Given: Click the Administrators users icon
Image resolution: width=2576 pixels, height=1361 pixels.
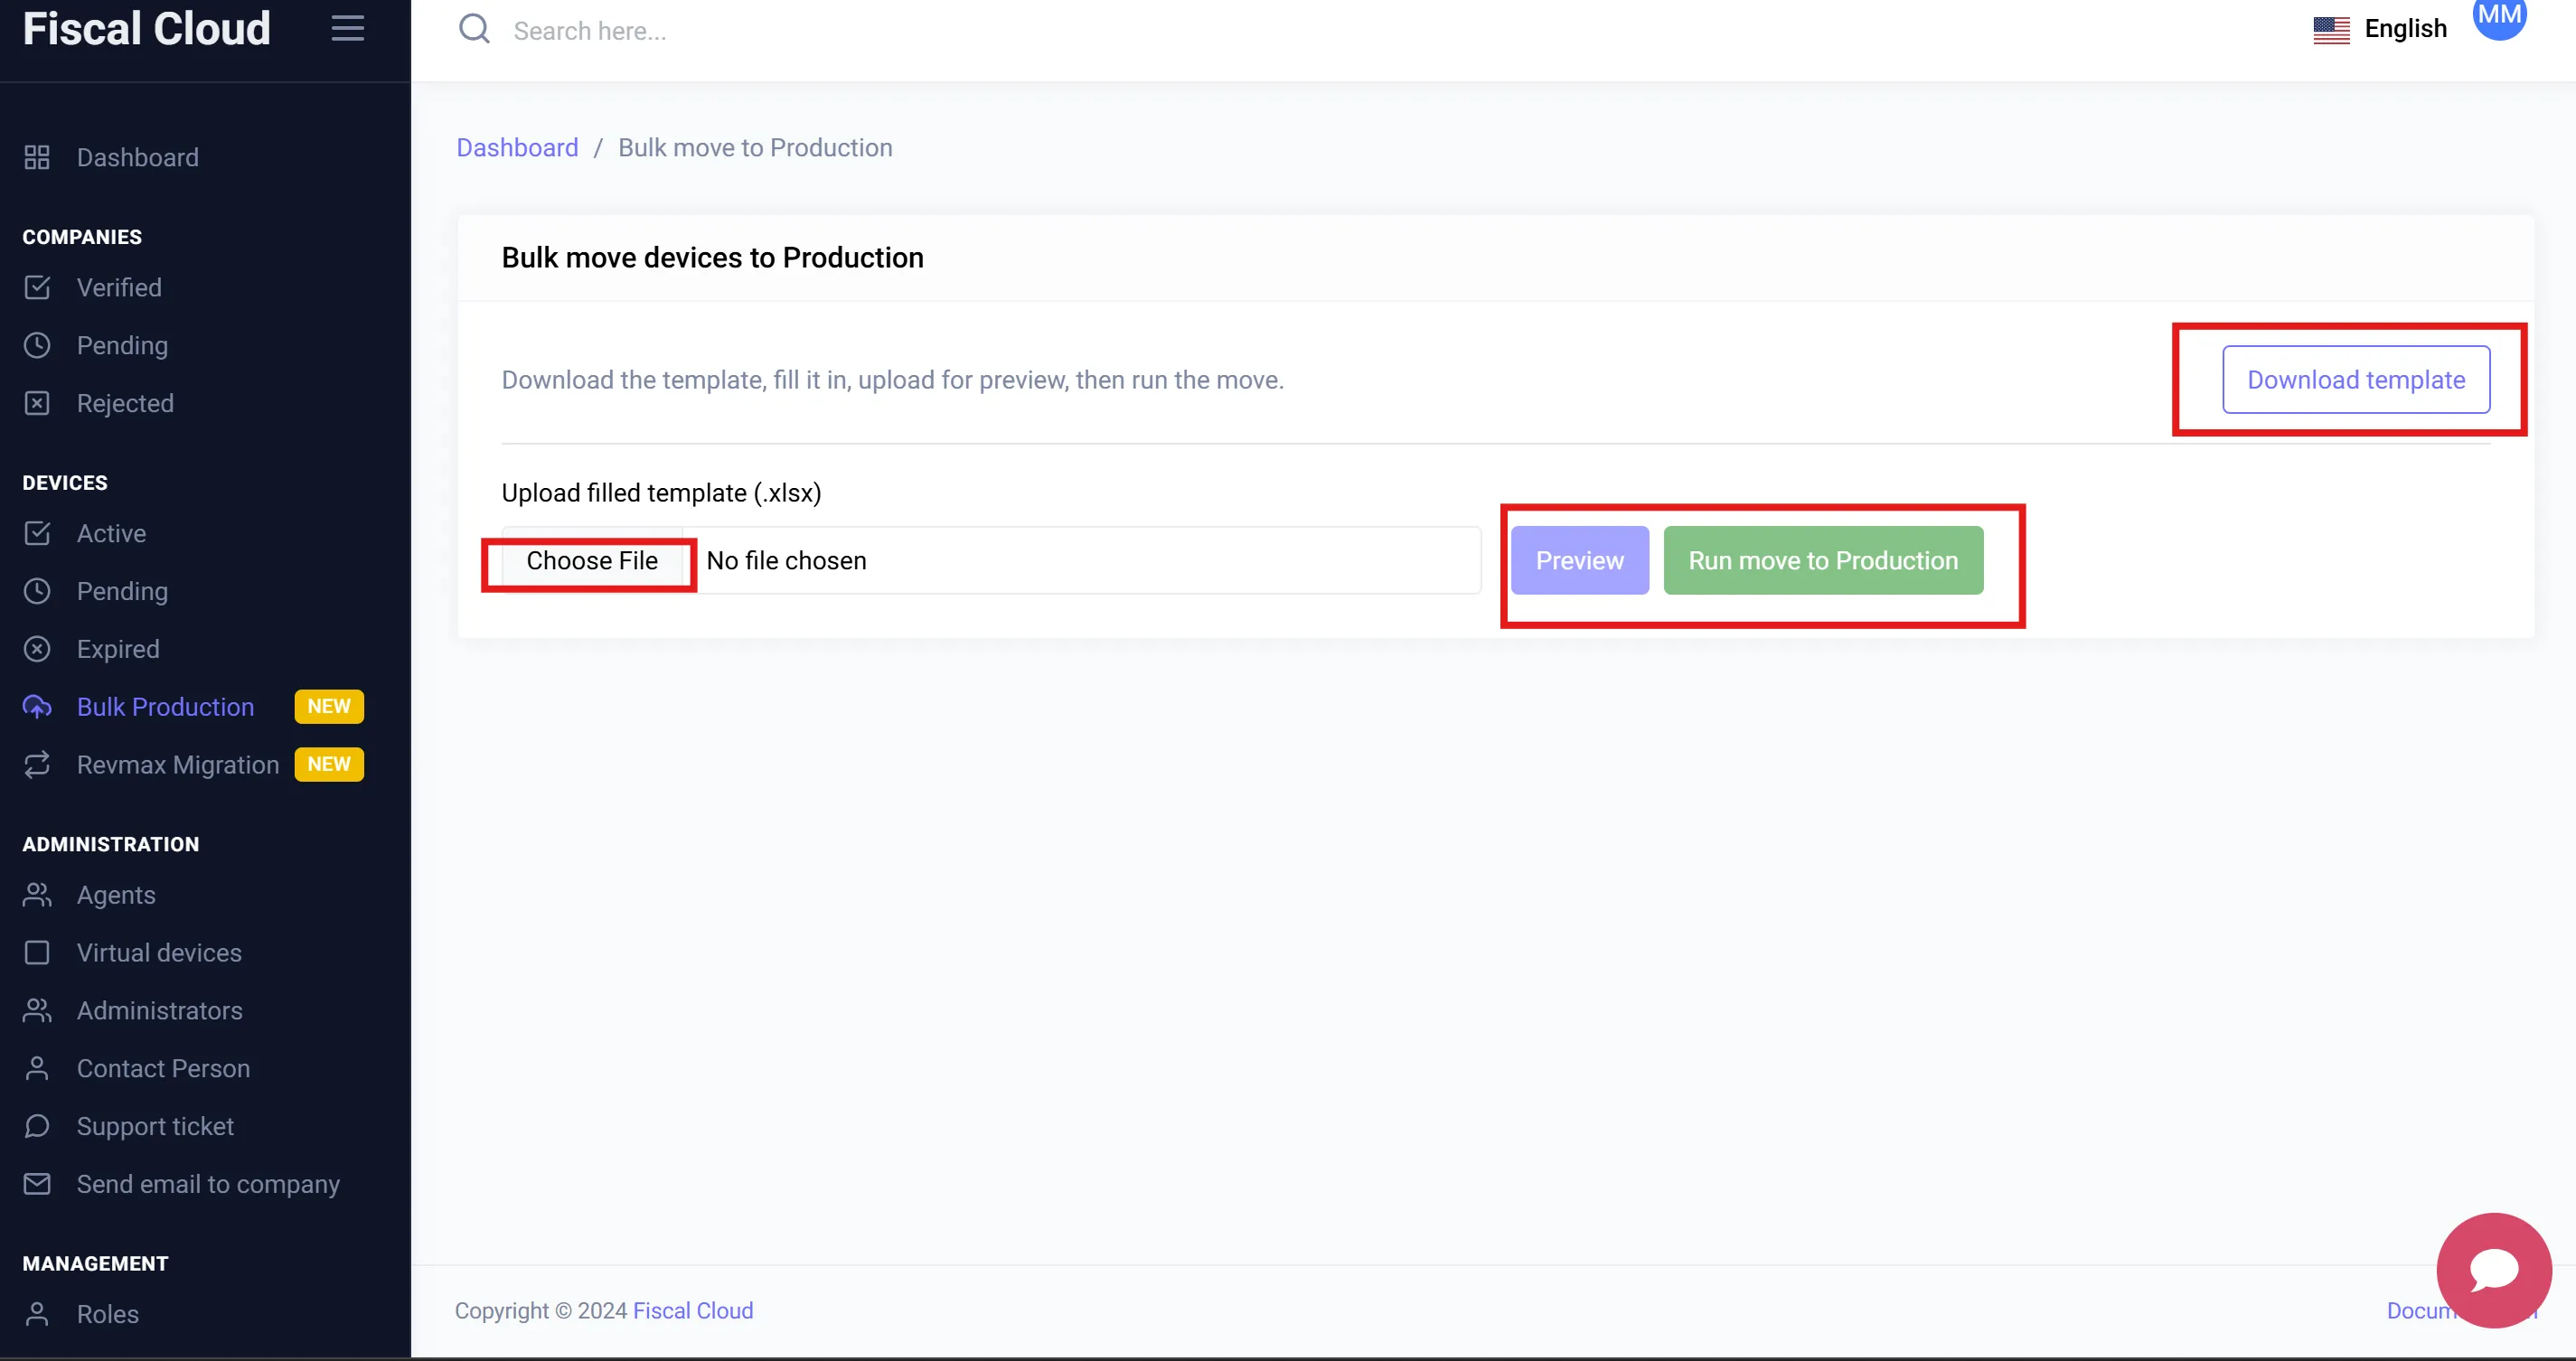Looking at the screenshot, I should click(37, 1011).
